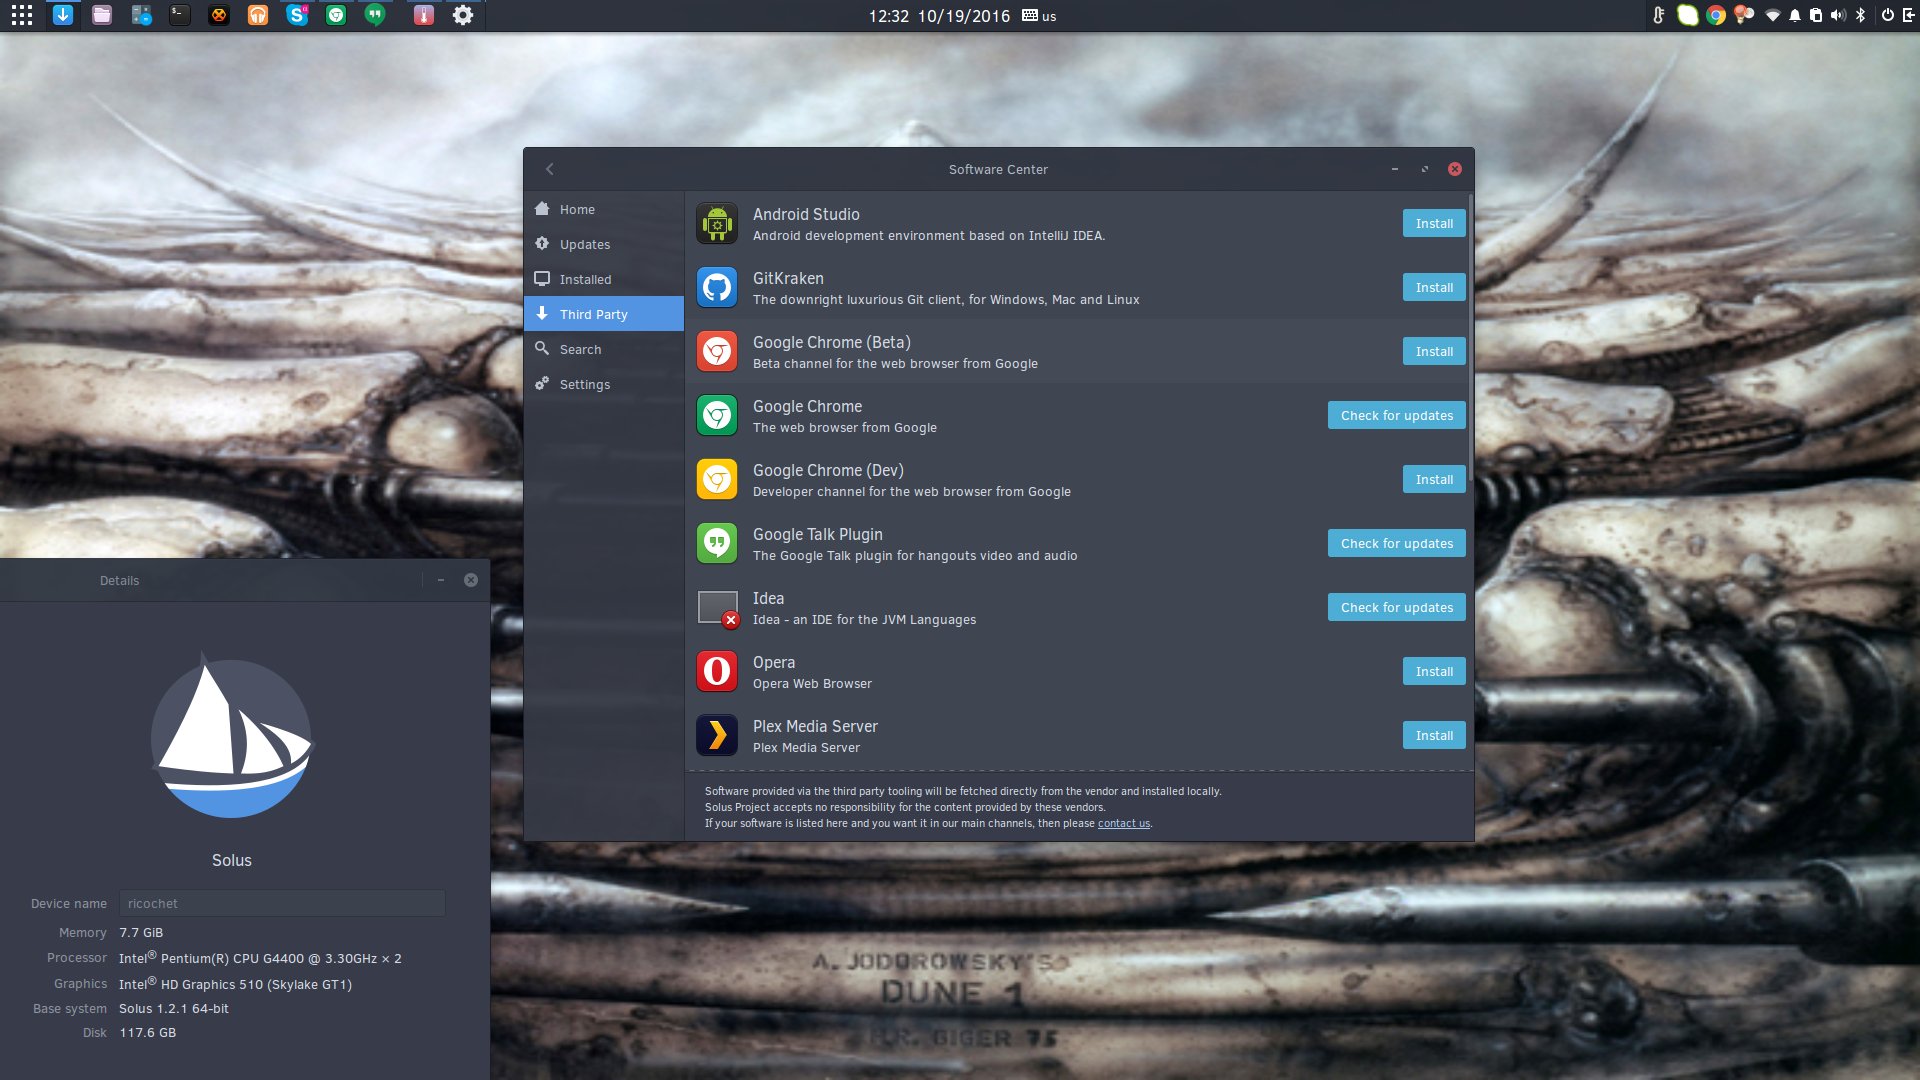Screen dimensions: 1920x1080
Task: Switch to the Updates section
Action: 604,244
